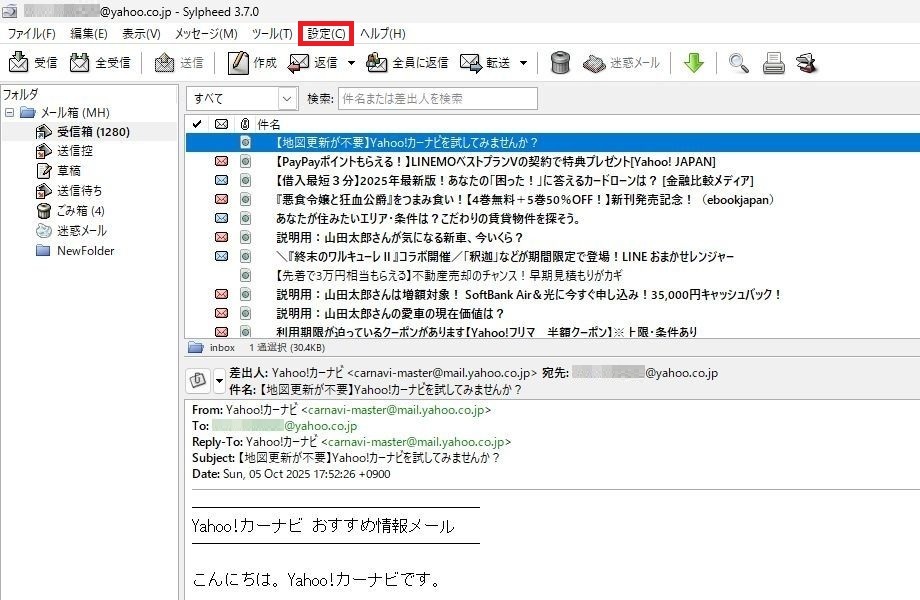Reply to all using 全員に返信
The image size is (920, 600).
[x=377, y=63]
